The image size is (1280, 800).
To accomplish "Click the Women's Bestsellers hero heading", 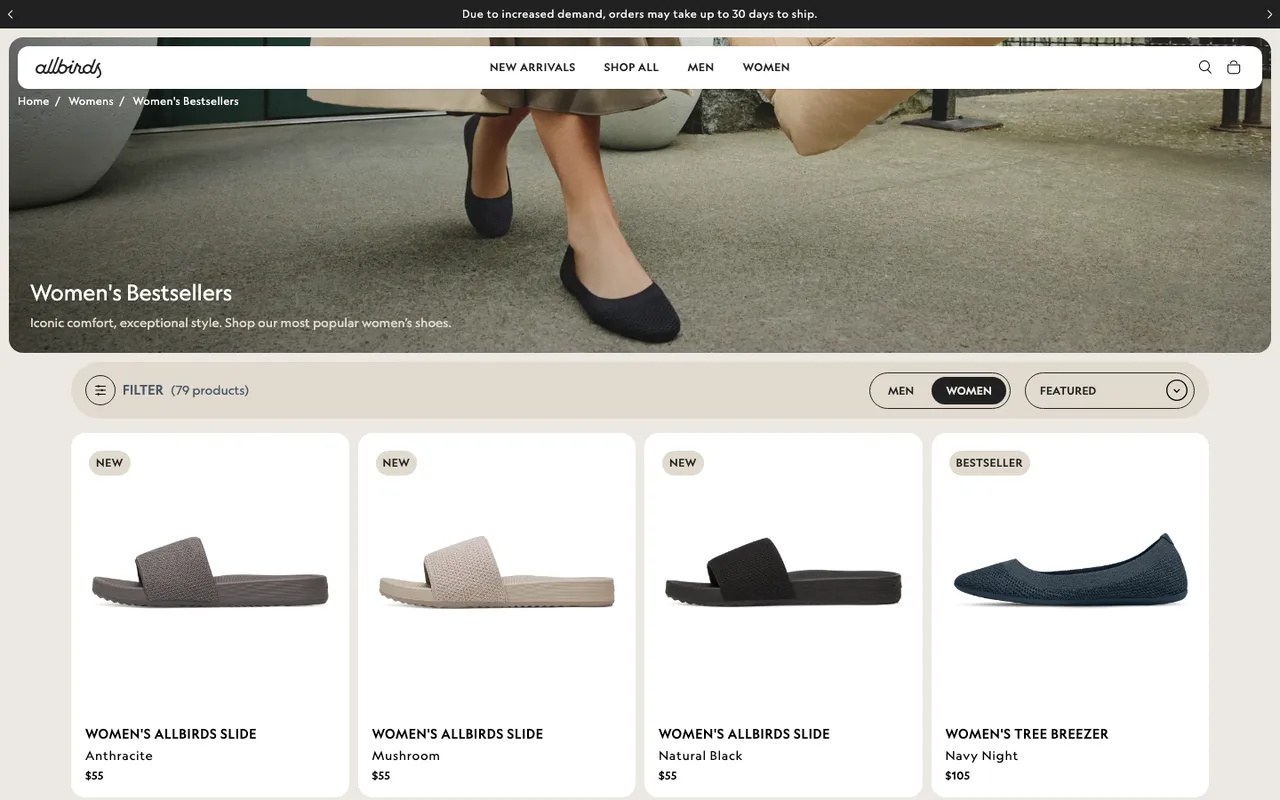I will click(131, 293).
